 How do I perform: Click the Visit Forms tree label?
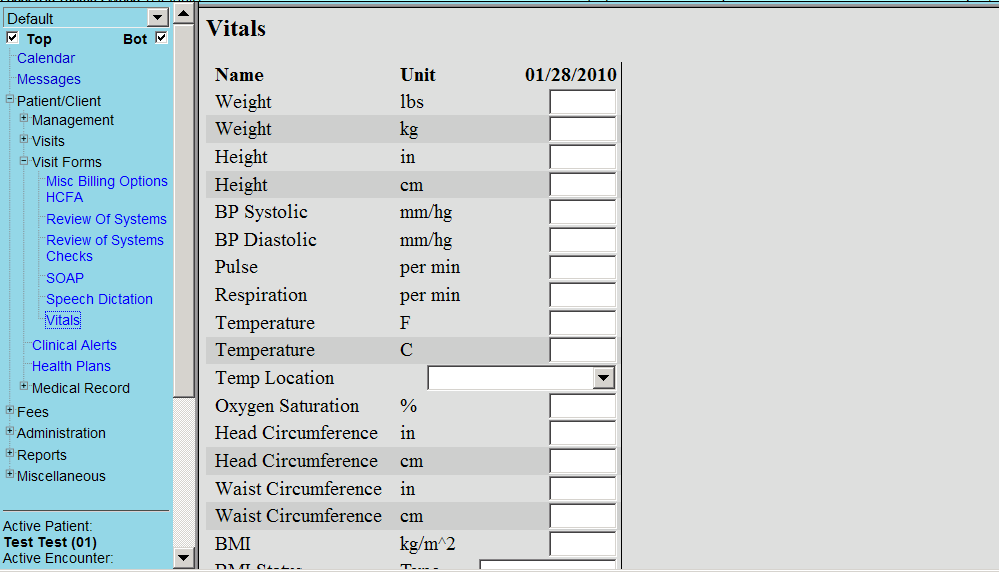tap(67, 162)
